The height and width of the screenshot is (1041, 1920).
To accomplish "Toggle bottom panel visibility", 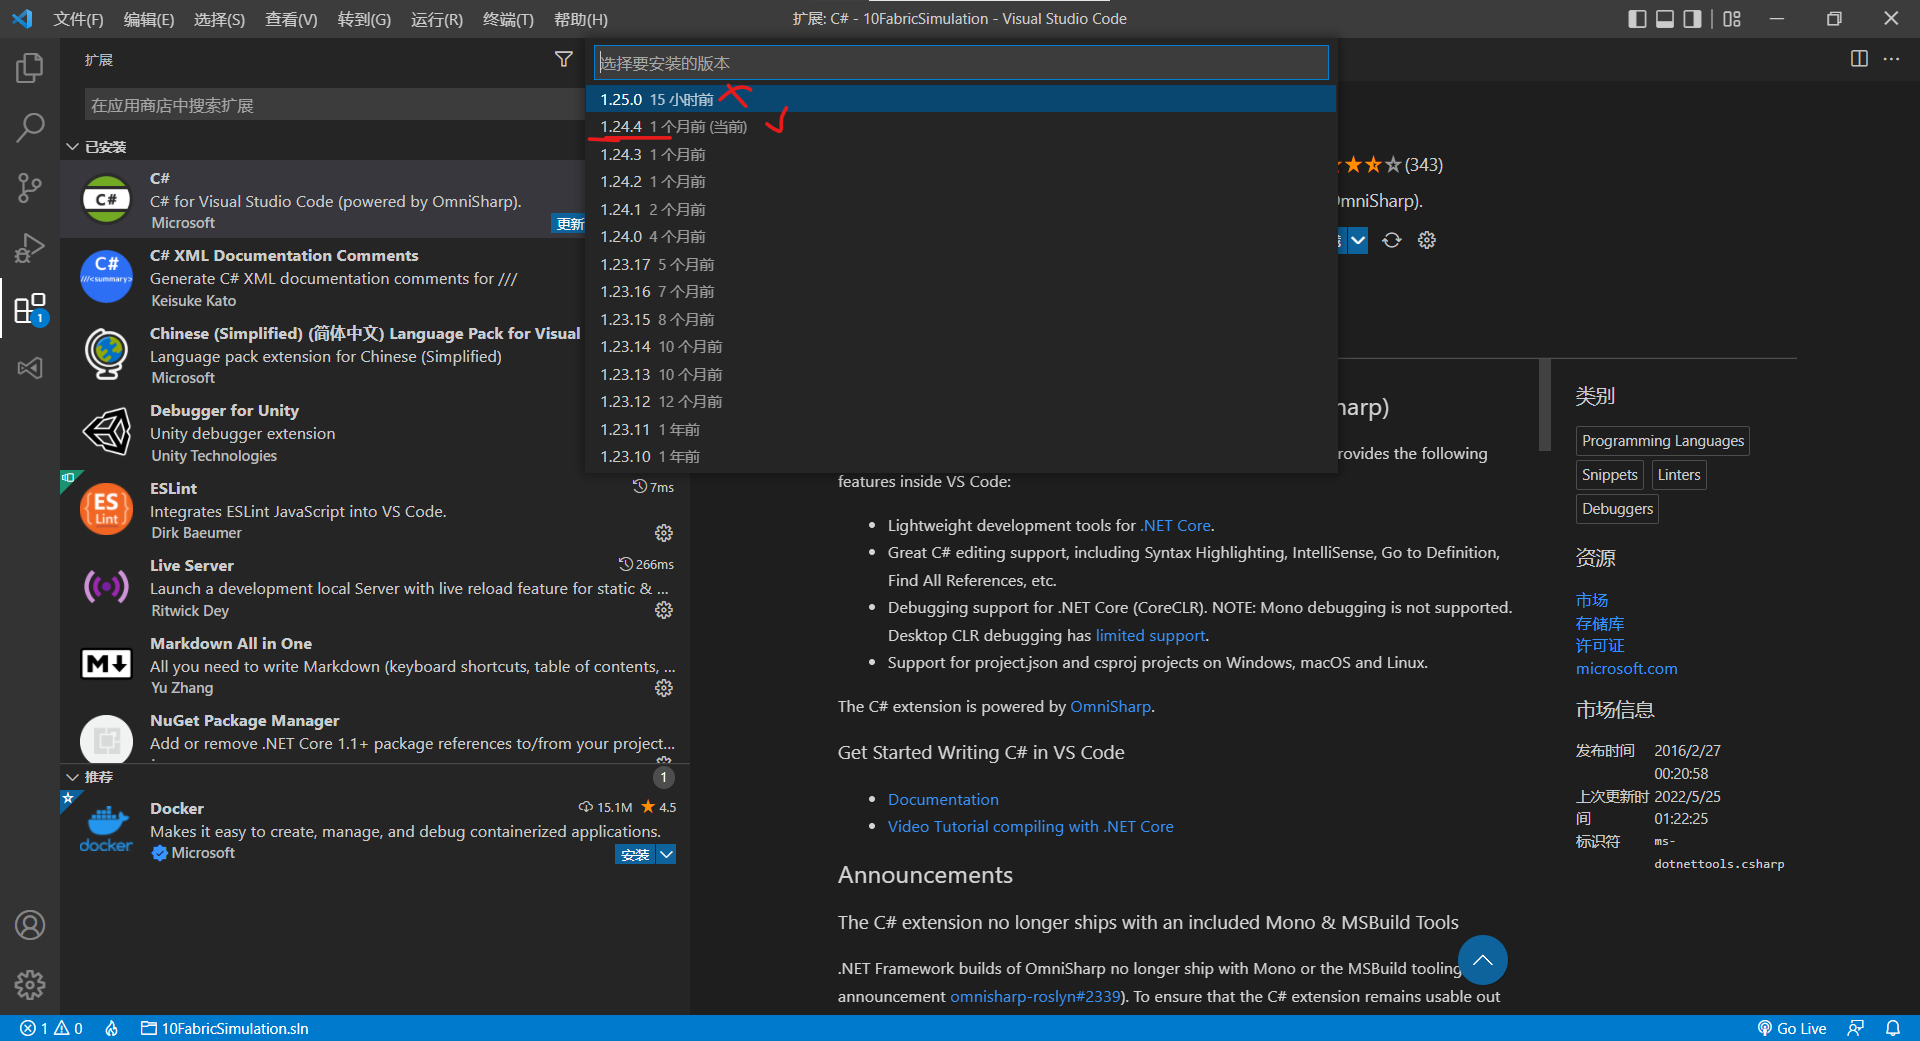I will [x=1665, y=19].
